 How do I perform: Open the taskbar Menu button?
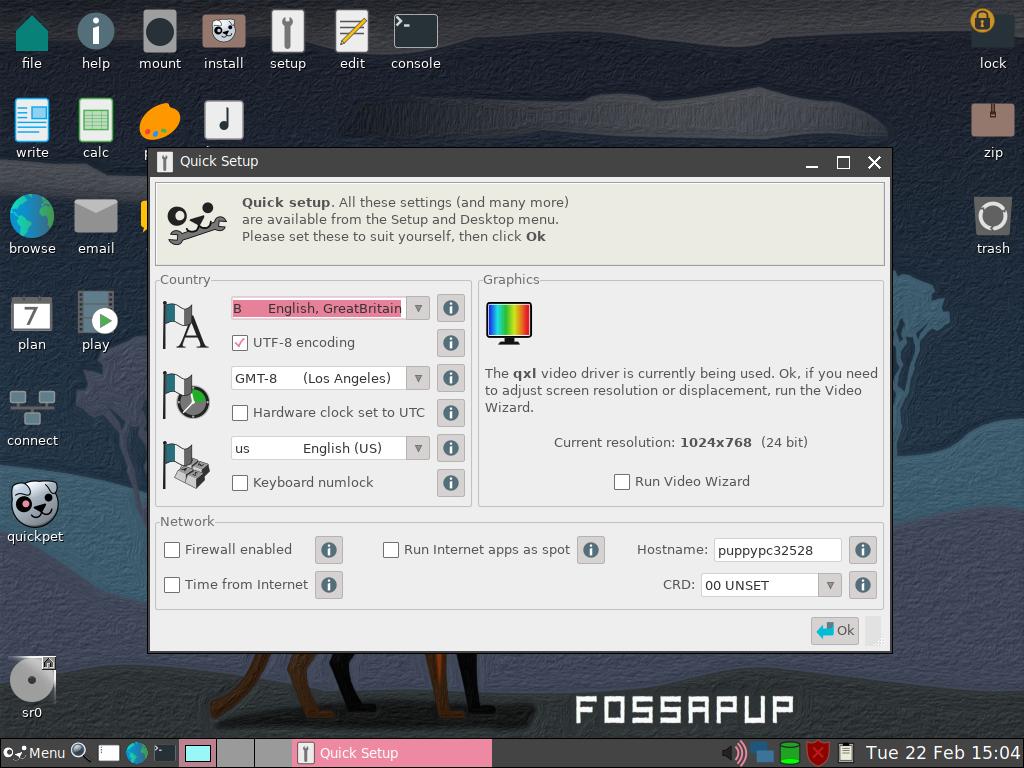point(34,753)
